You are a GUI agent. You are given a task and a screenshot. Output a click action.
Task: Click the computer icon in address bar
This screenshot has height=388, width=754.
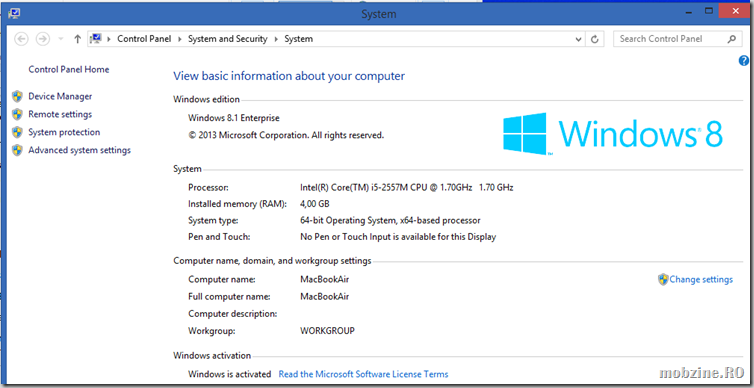coord(97,39)
